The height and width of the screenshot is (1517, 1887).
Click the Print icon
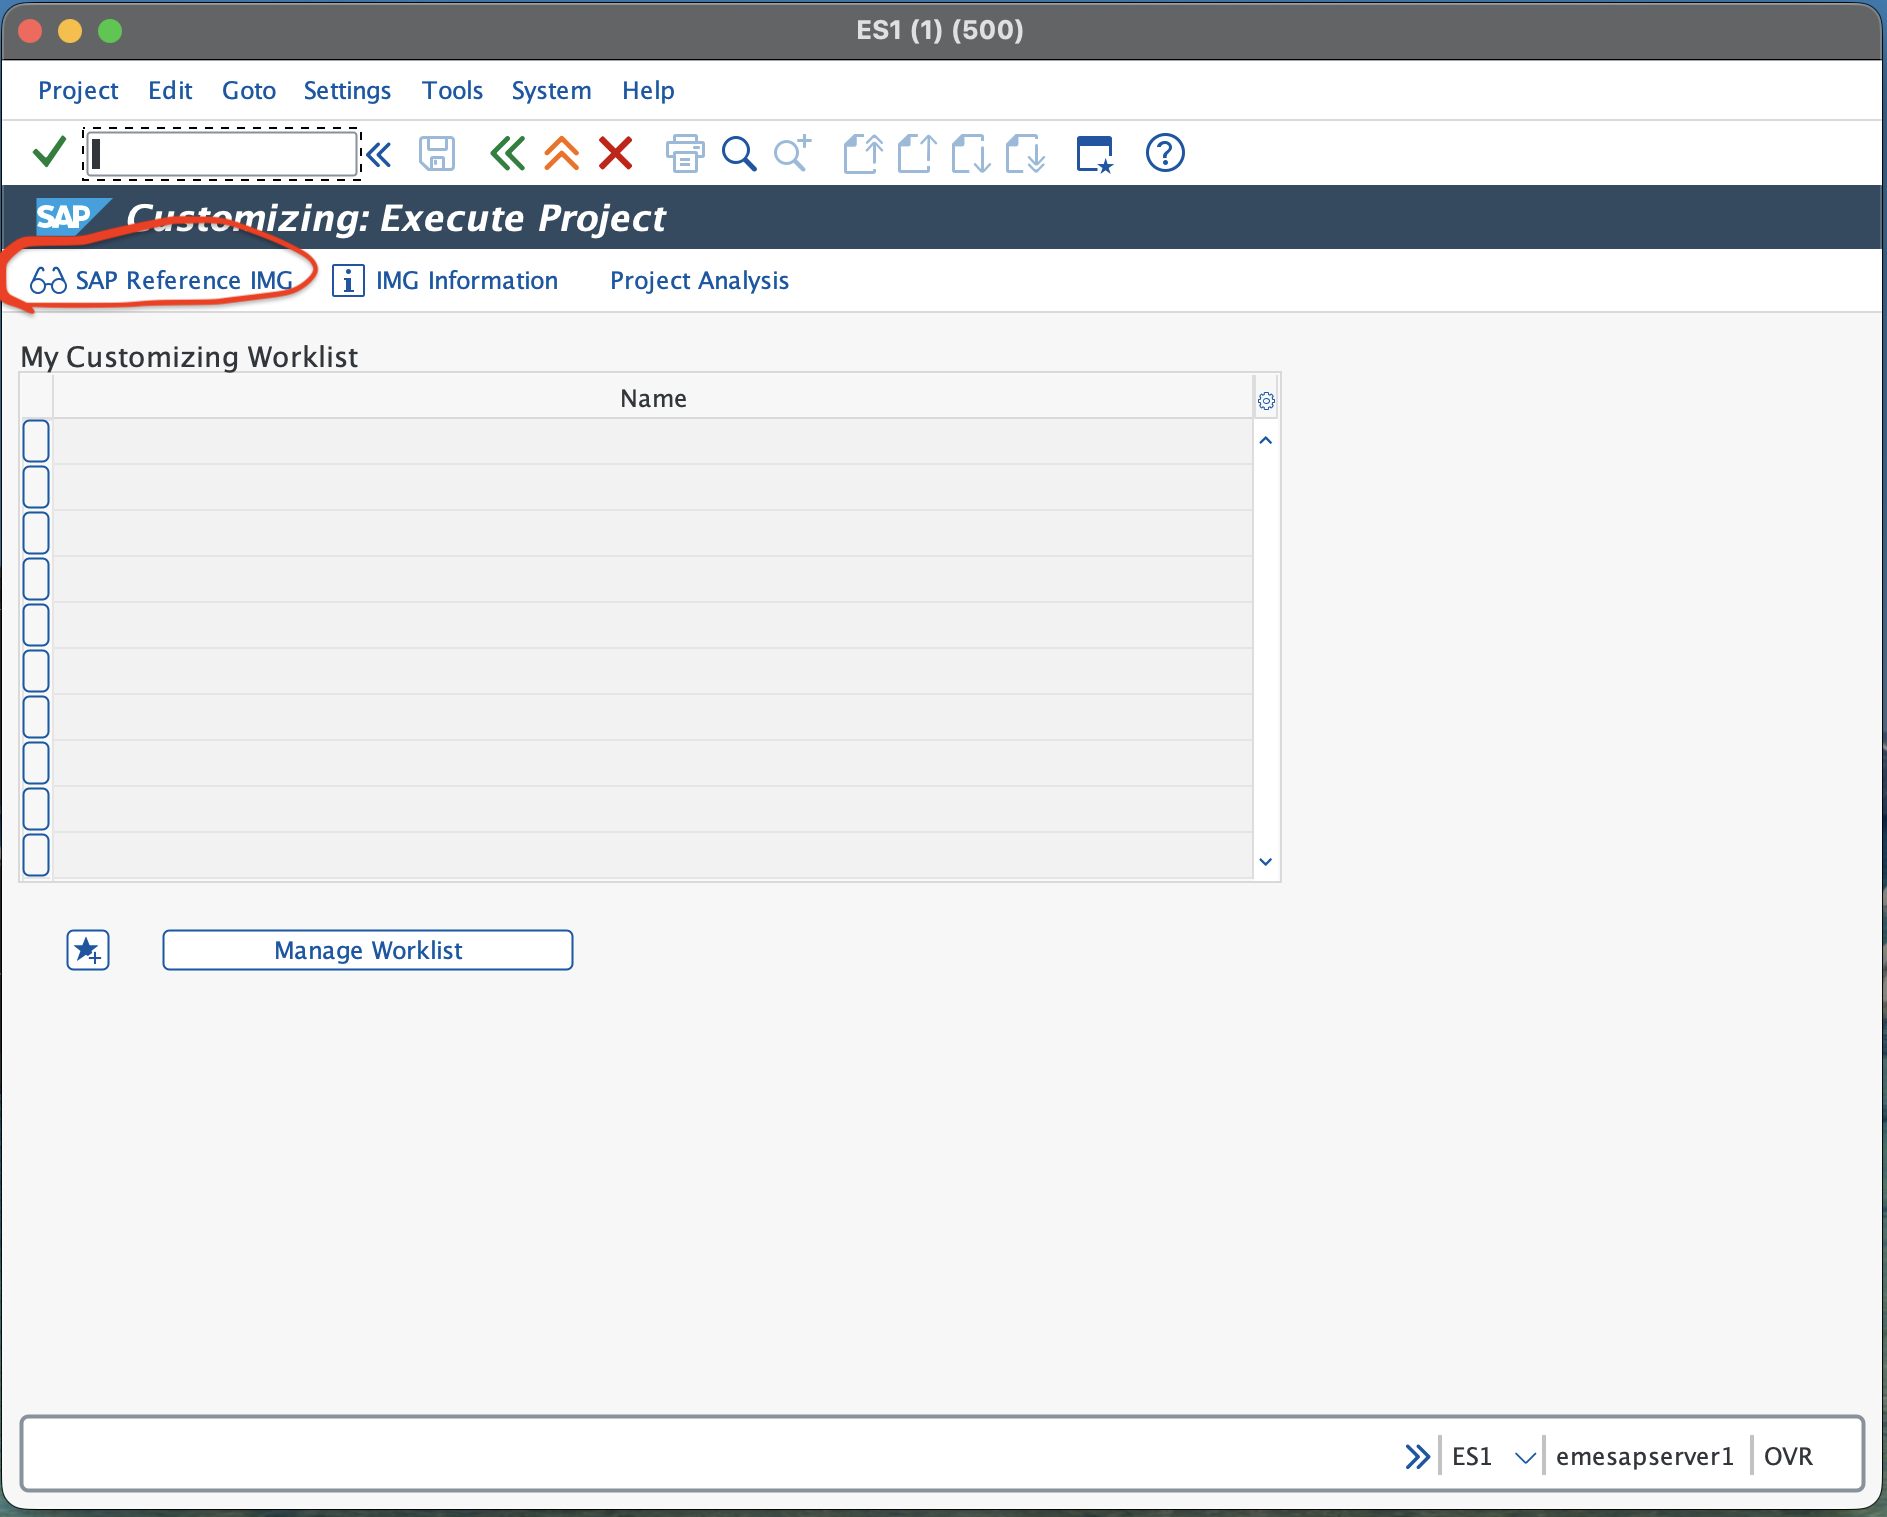point(685,154)
